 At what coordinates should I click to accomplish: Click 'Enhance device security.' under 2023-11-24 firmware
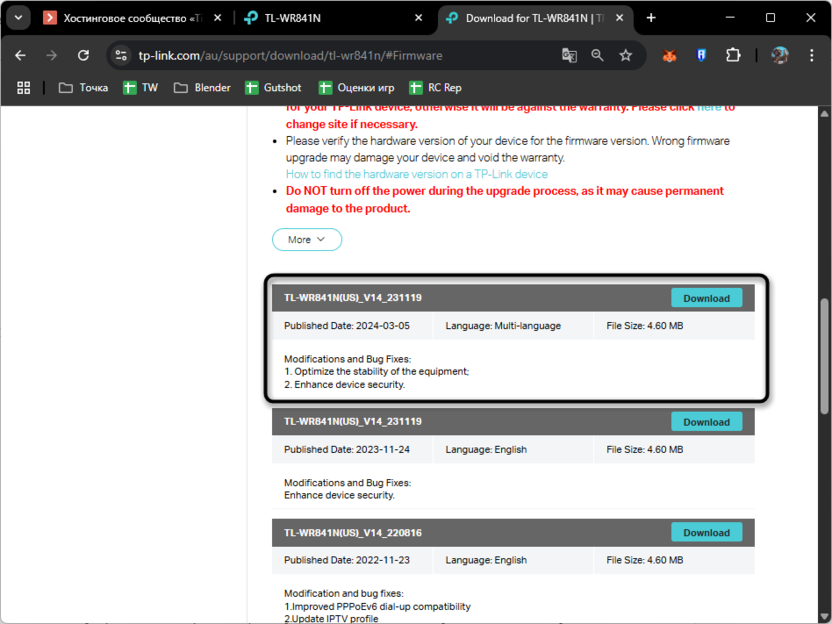pyautogui.click(x=339, y=495)
